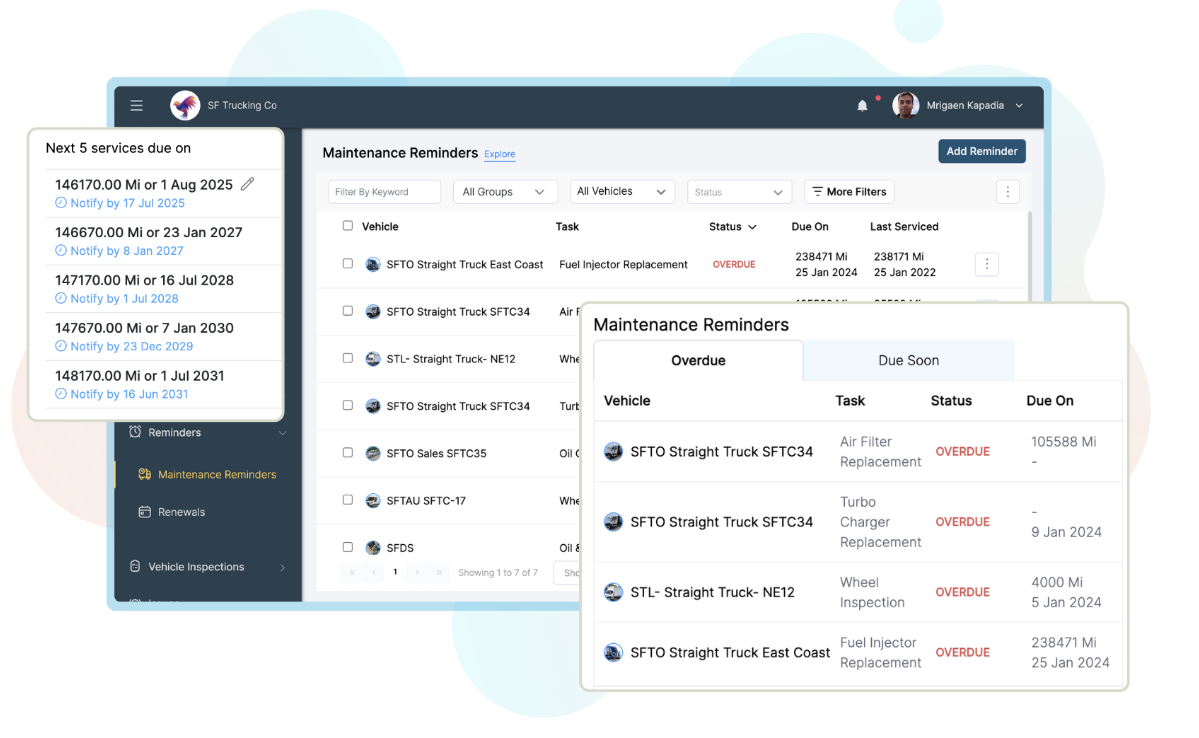This screenshot has width=1199, height=738.
Task: Click the Filter By Keyword field
Action: [x=384, y=192]
